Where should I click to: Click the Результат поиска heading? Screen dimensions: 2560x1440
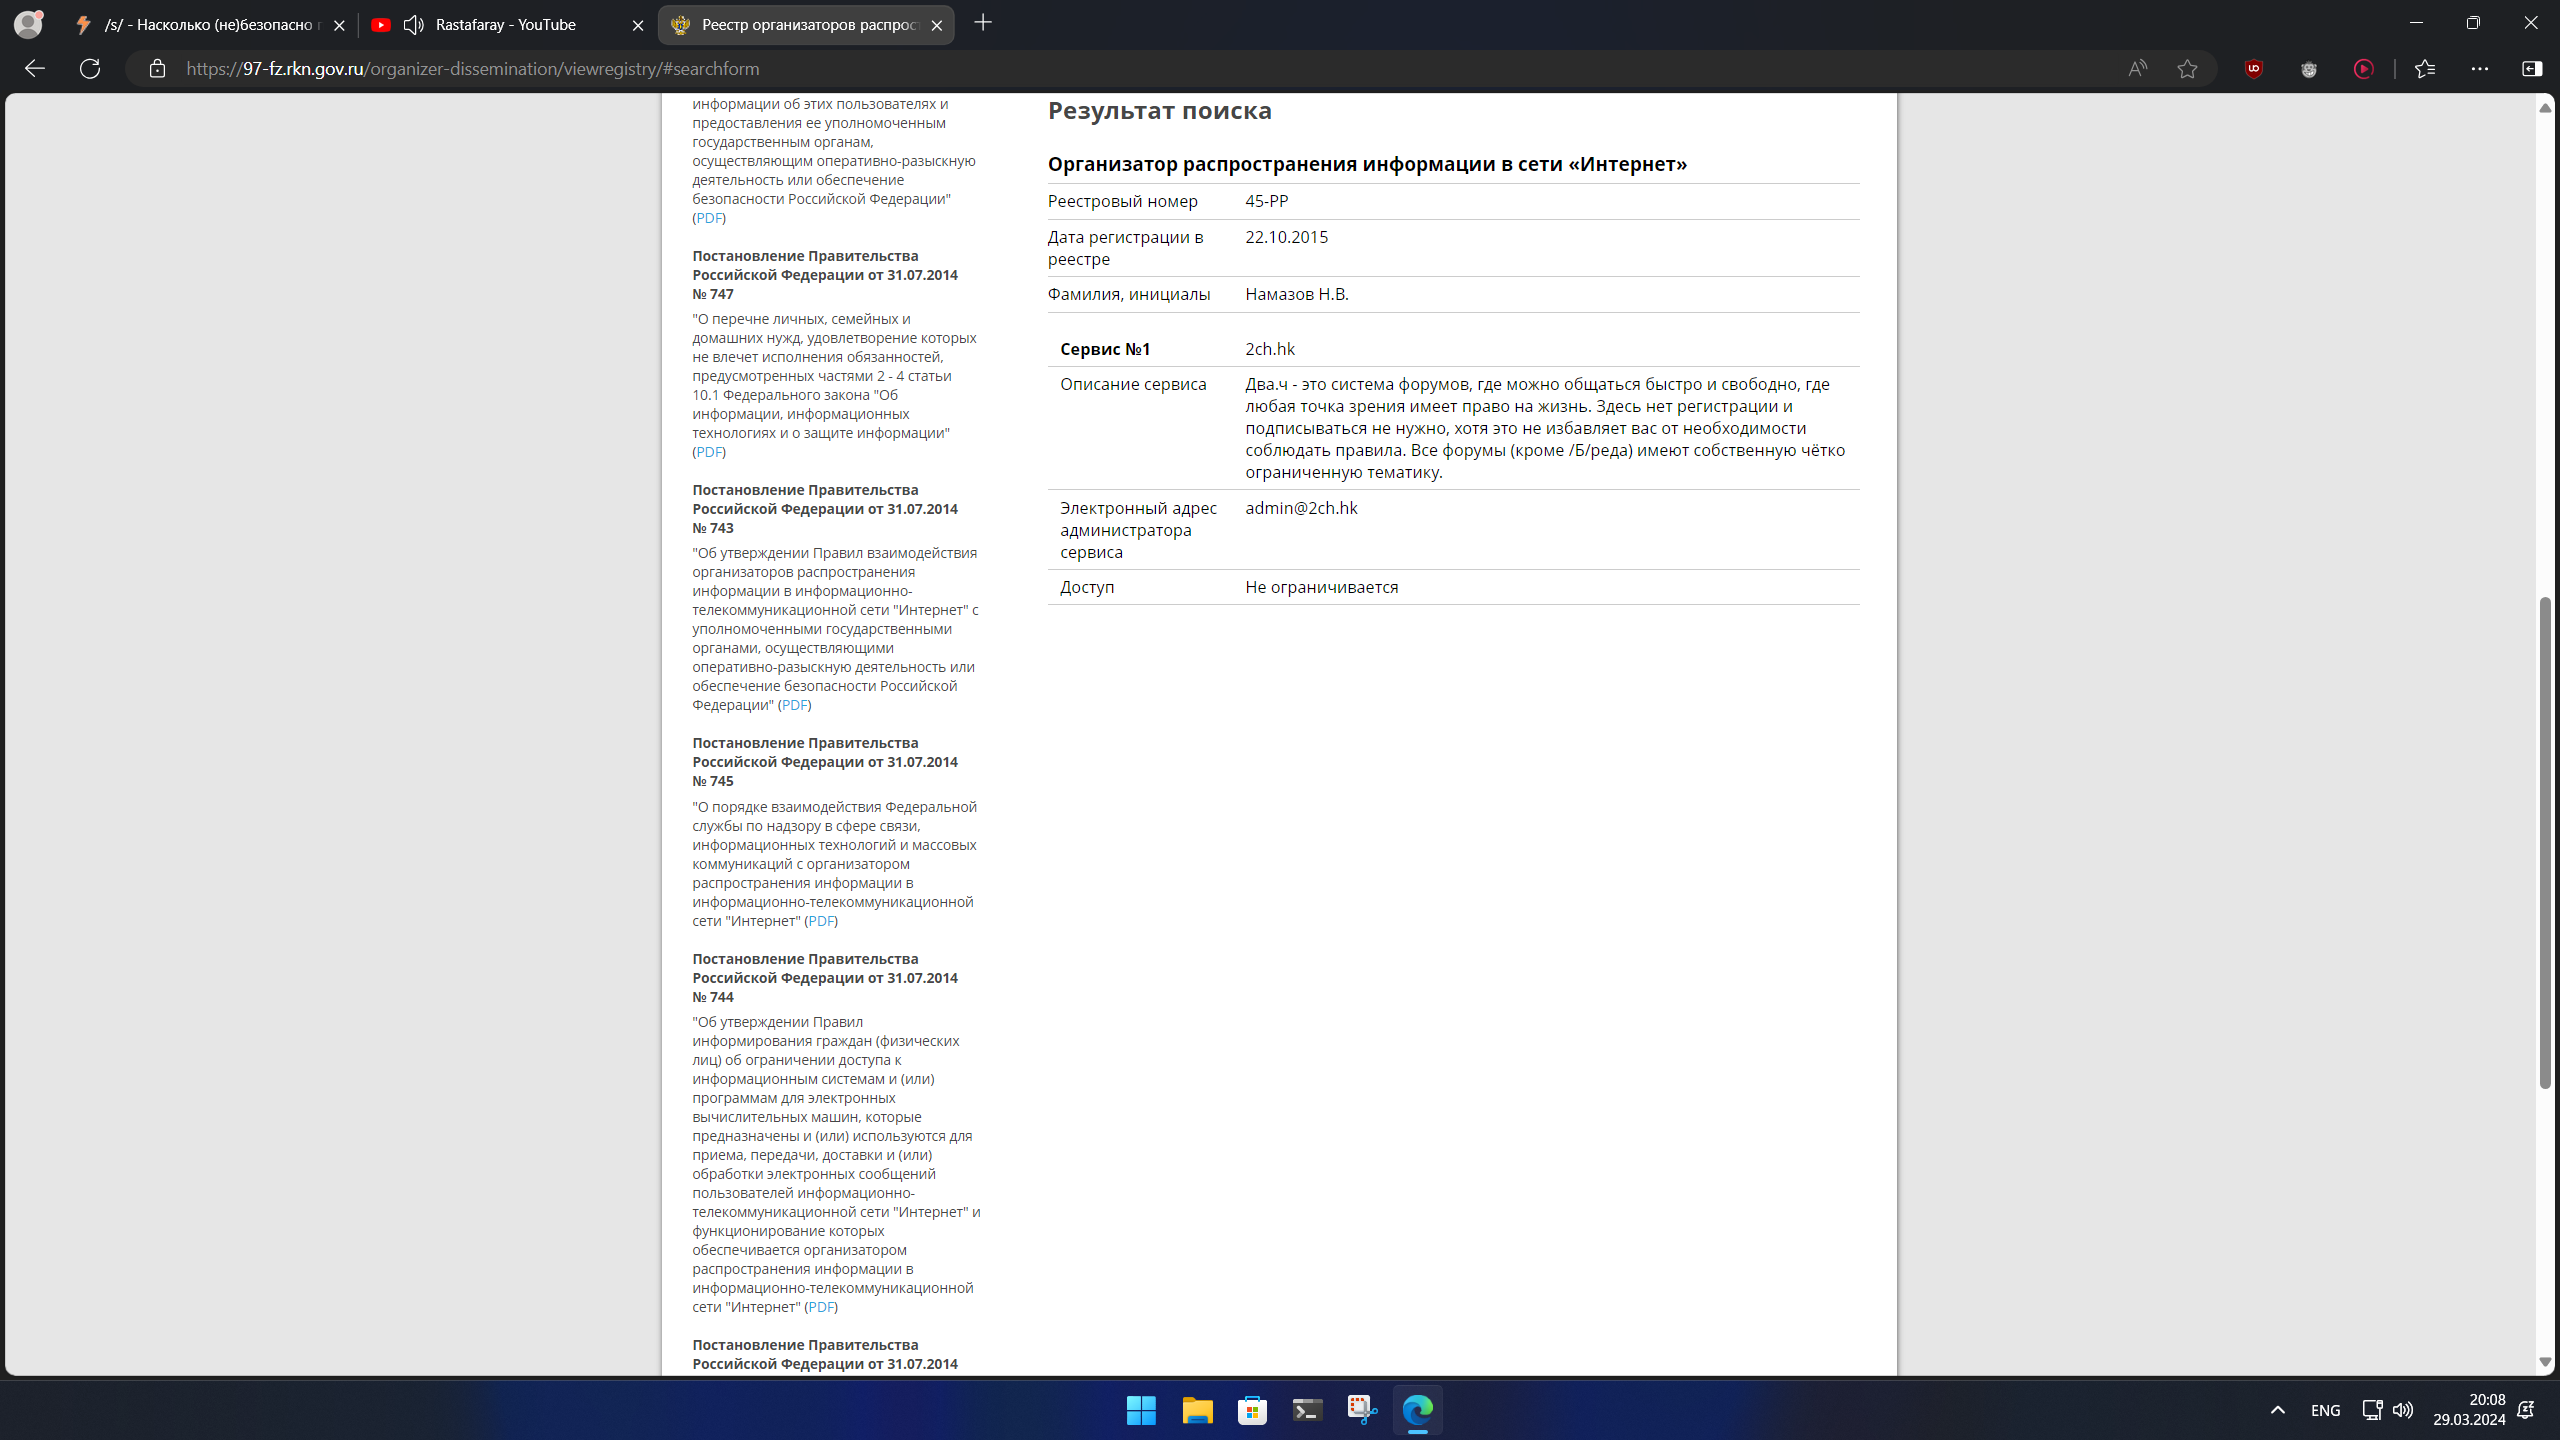1160,110
